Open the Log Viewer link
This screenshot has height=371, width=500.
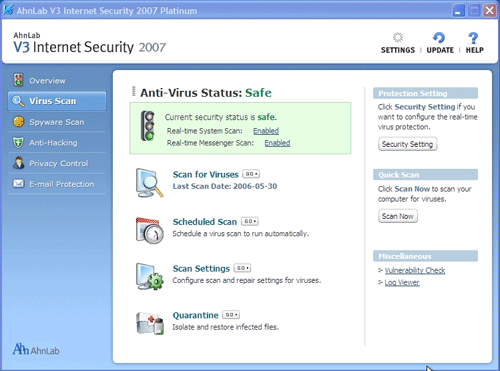pyautogui.click(x=402, y=283)
